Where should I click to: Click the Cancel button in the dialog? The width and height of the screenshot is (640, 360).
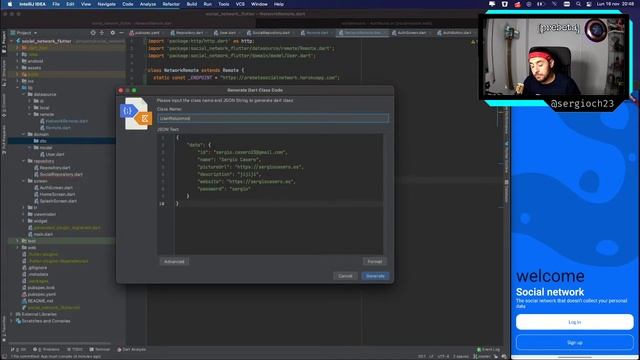click(x=345, y=276)
